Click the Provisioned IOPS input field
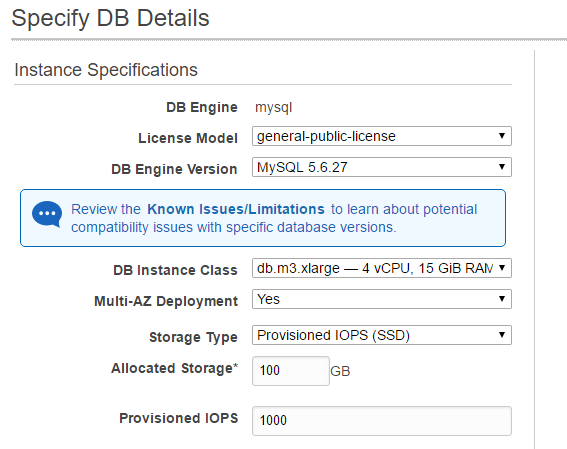Viewport: 567px width, 449px height. pyautogui.click(x=381, y=421)
